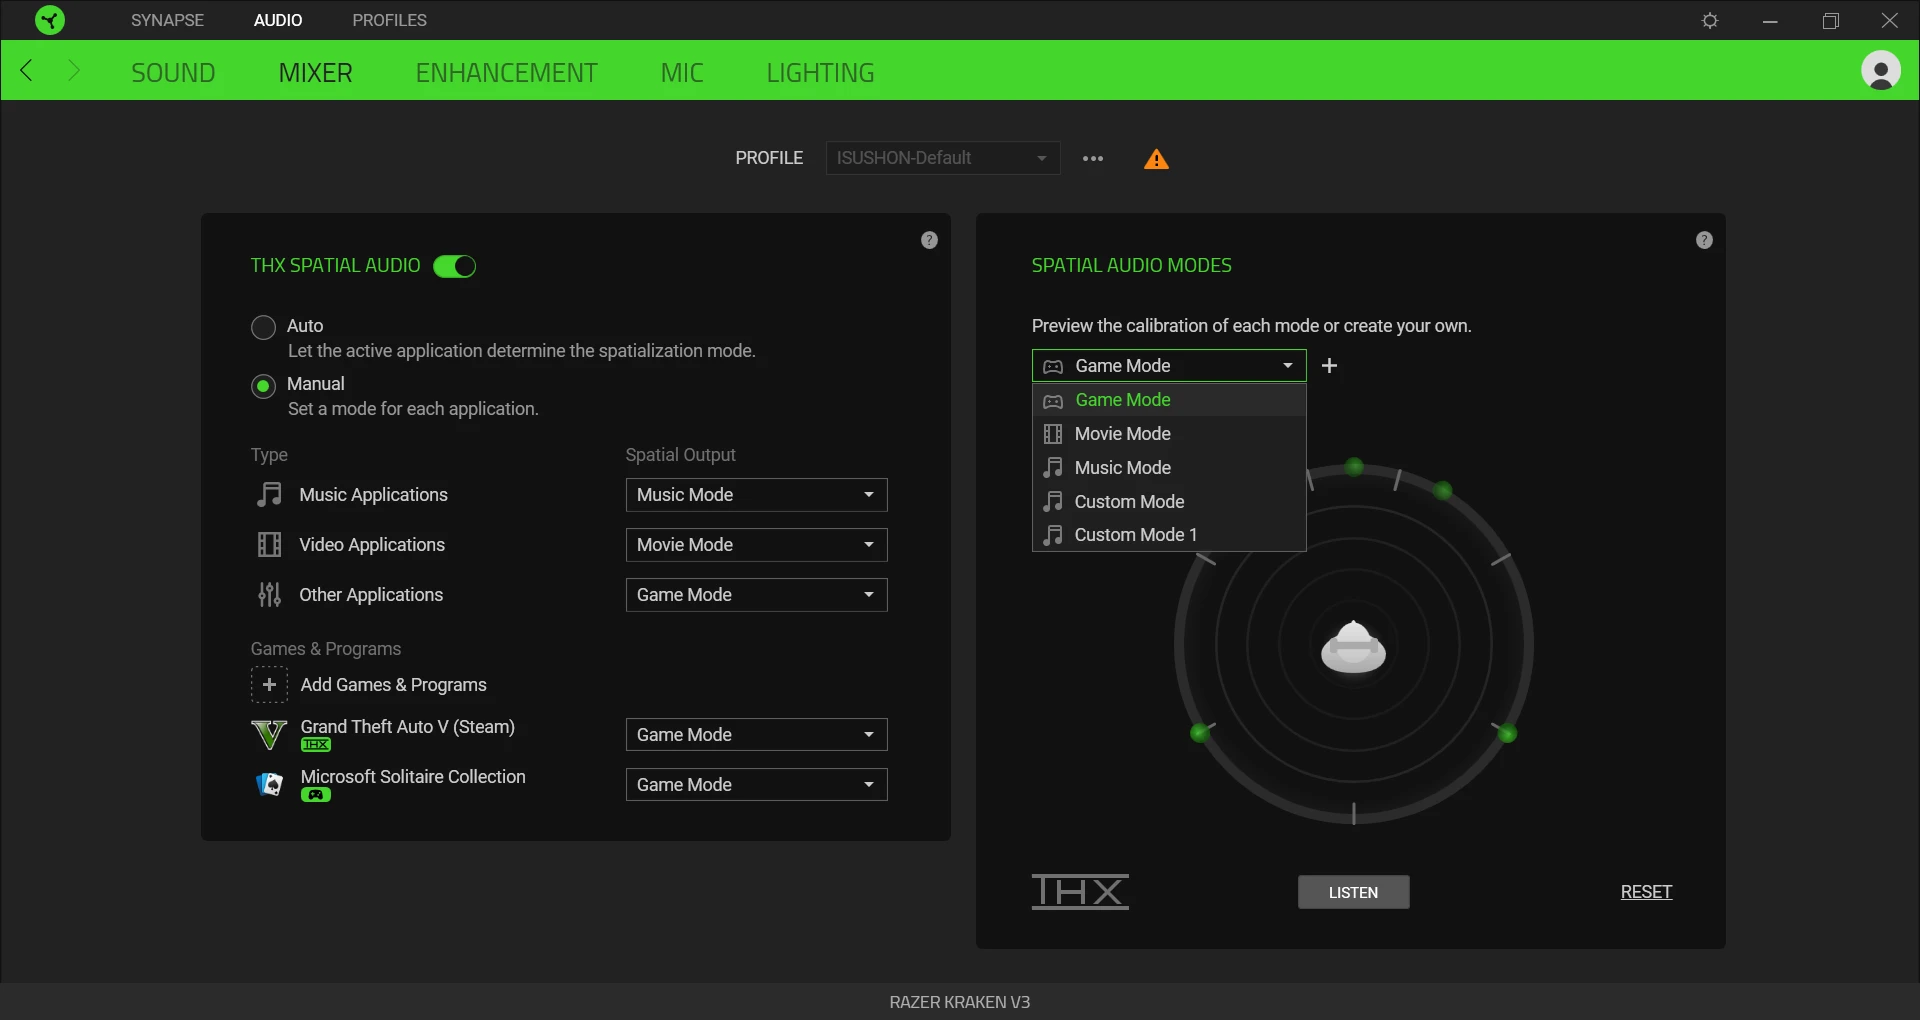This screenshot has width=1920, height=1020.
Task: Open the MIC tab
Action: click(682, 72)
